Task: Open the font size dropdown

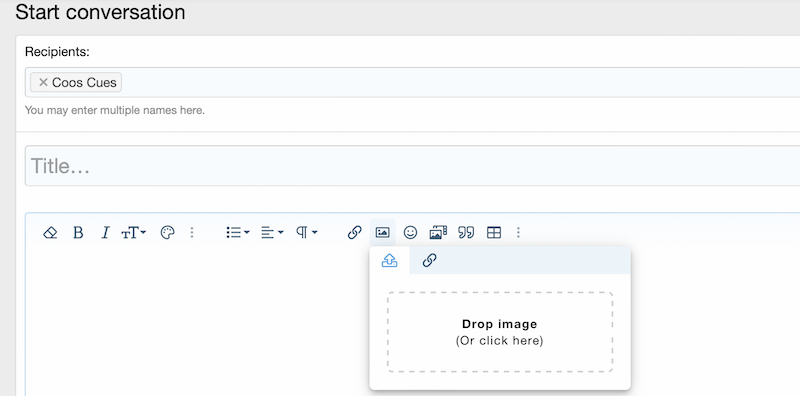Action: (134, 233)
